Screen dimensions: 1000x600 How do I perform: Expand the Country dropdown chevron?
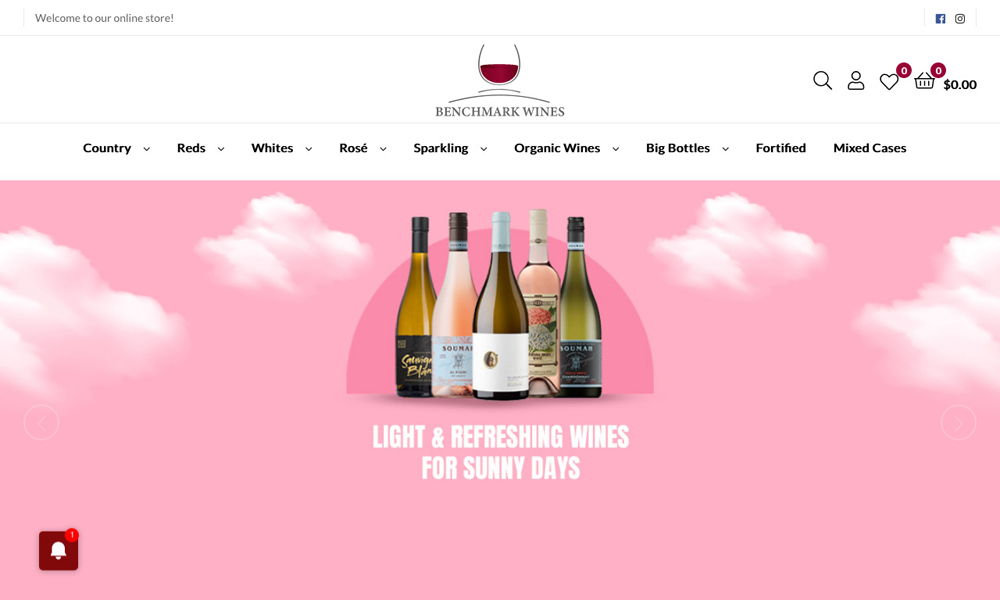tap(147, 149)
